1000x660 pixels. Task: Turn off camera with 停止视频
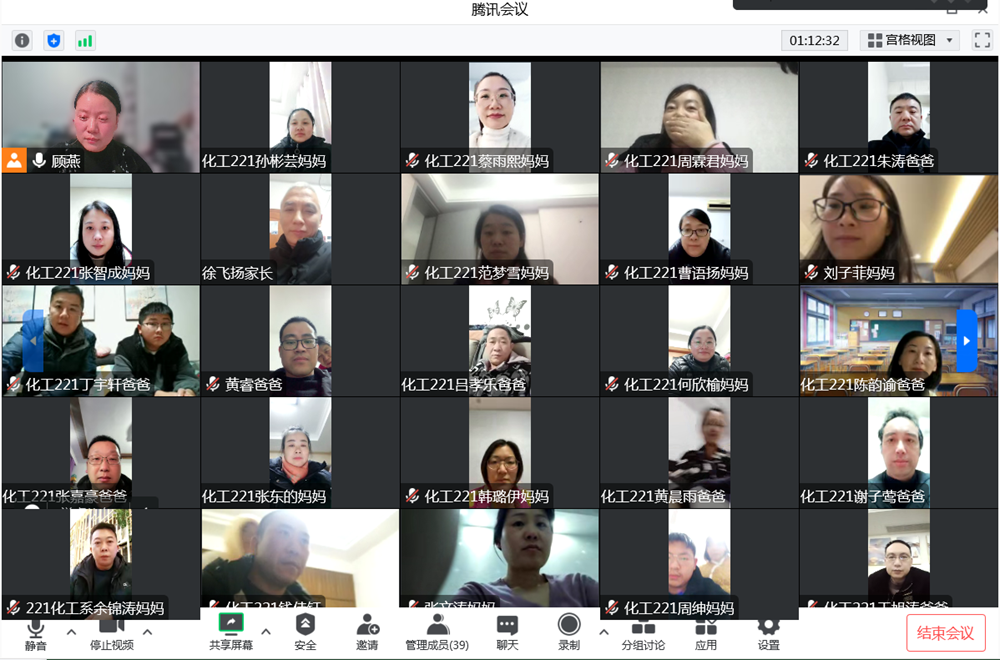click(x=112, y=632)
